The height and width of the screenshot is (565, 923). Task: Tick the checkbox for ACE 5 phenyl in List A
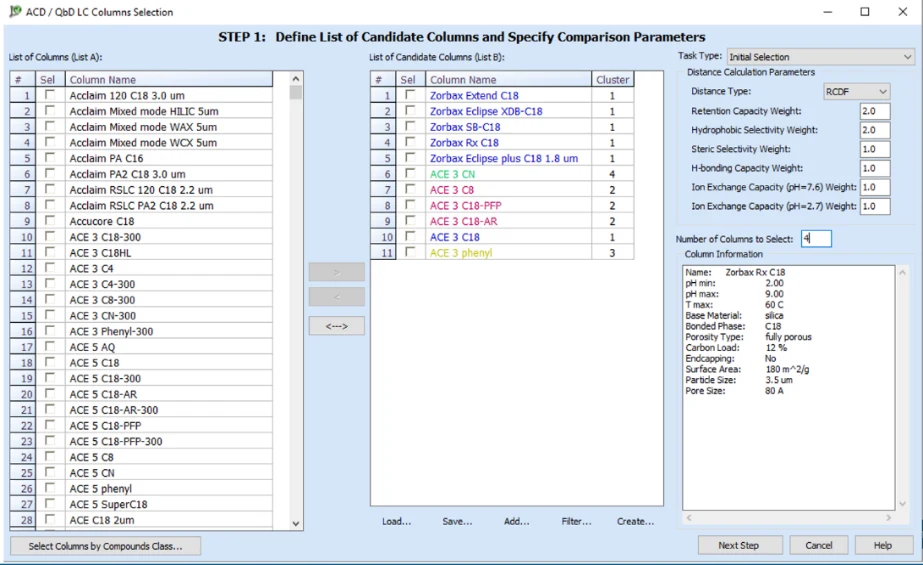[50, 487]
